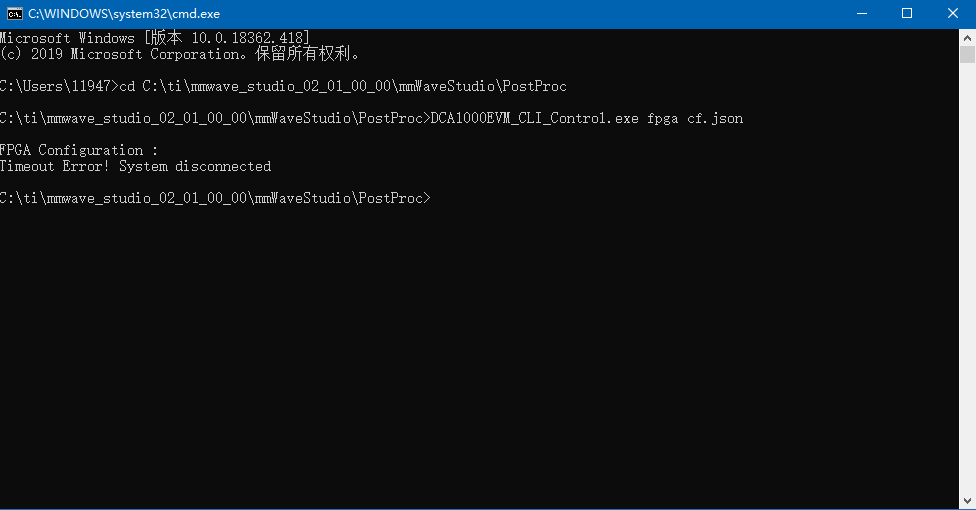976x510 pixels.
Task: Maximize the cmd.exe window
Action: [907, 14]
